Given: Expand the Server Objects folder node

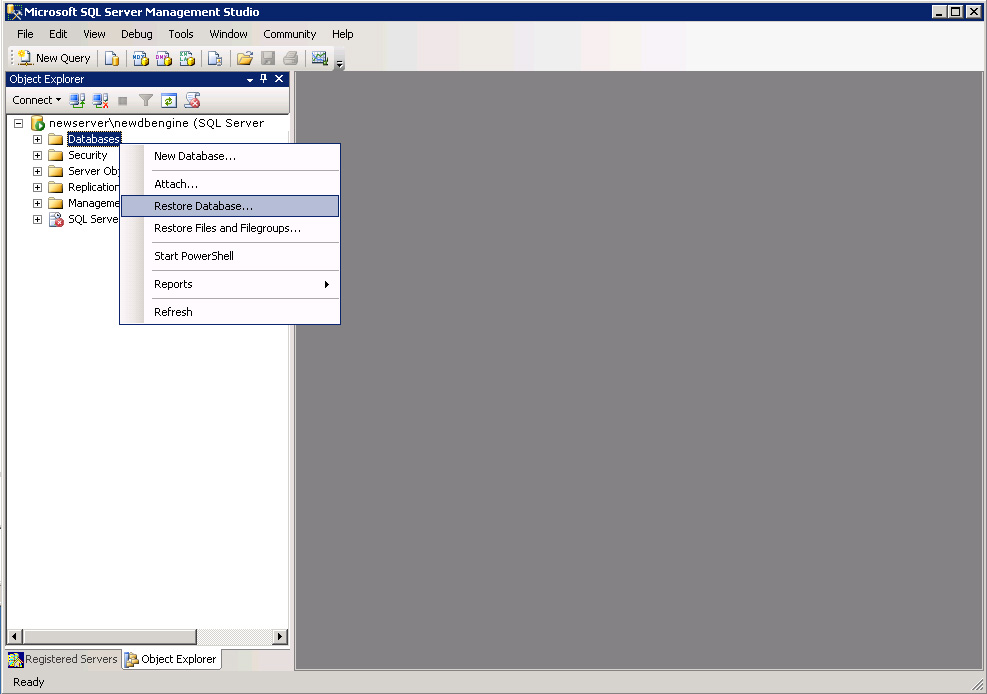Looking at the screenshot, I should (38, 171).
